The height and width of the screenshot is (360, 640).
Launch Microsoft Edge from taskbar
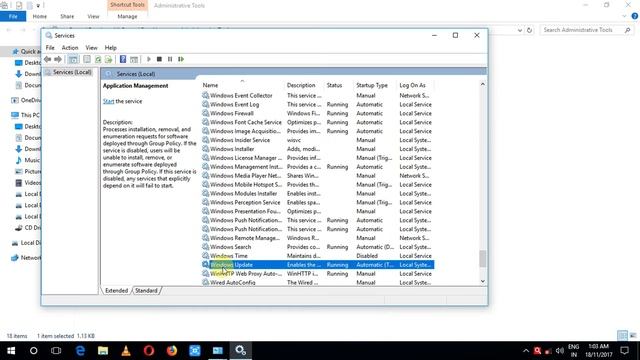pos(80,351)
